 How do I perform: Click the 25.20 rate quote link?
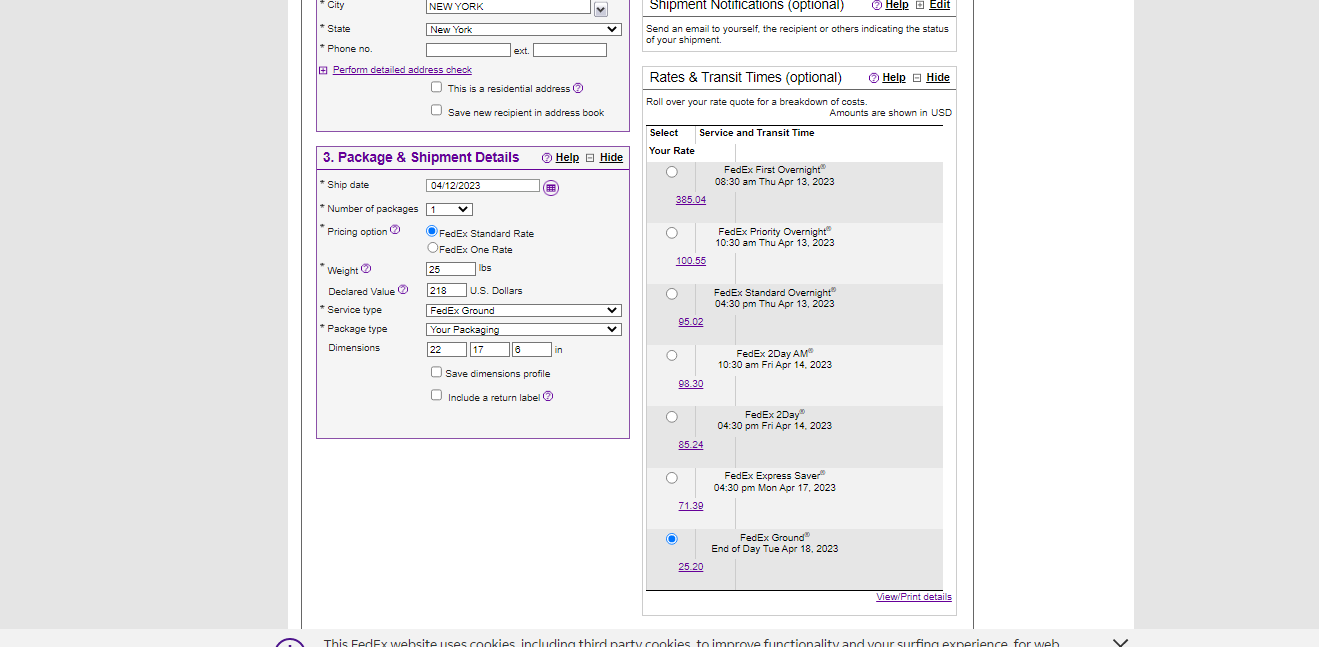point(691,567)
